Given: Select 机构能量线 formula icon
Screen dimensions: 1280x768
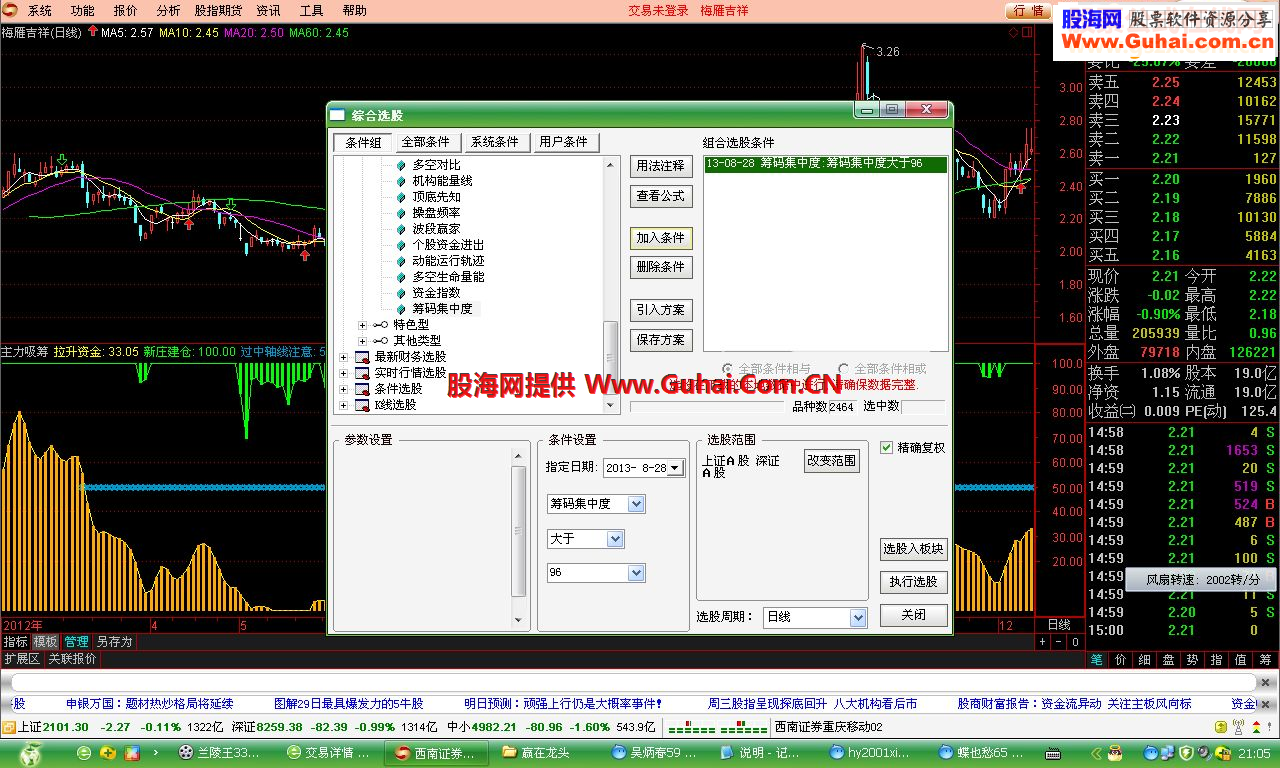Looking at the screenshot, I should [402, 181].
